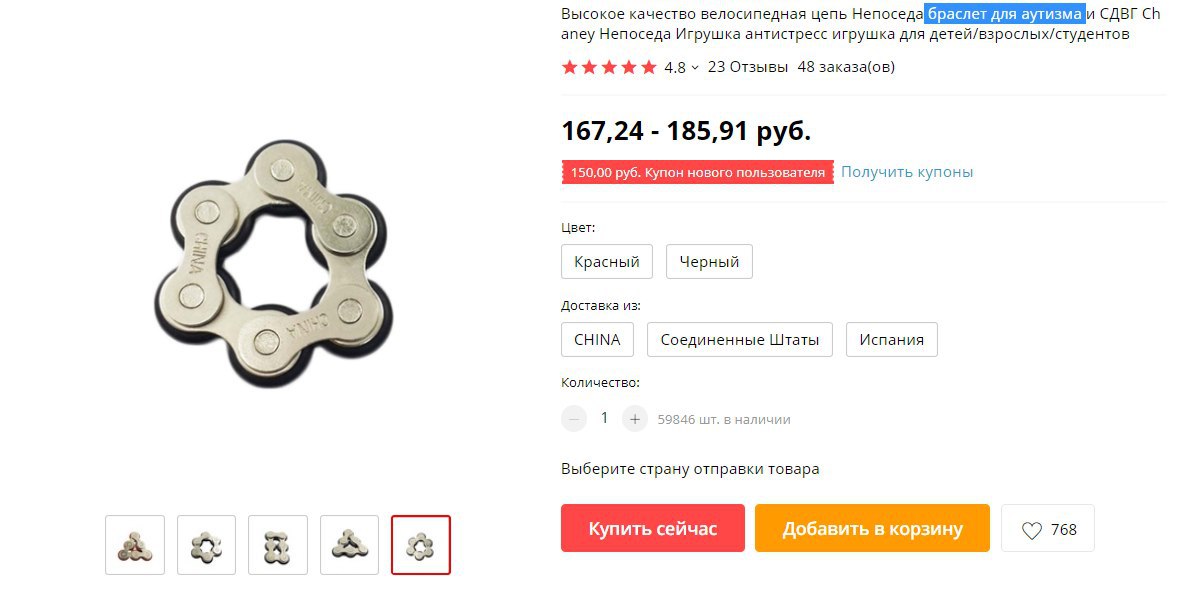Choose CHINA as shipping origin
Image resolution: width=1179 pixels, height=615 pixels.
click(x=597, y=339)
